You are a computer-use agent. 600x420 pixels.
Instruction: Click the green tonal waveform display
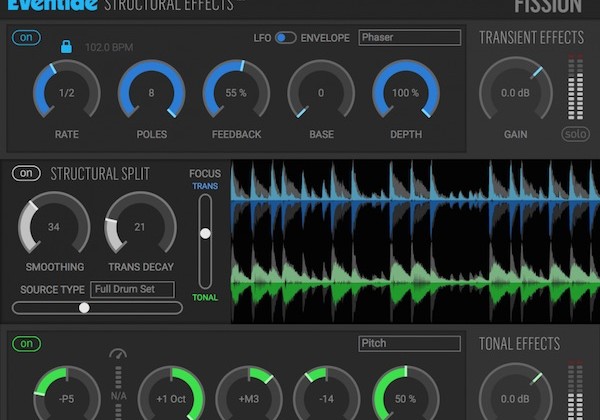415,285
